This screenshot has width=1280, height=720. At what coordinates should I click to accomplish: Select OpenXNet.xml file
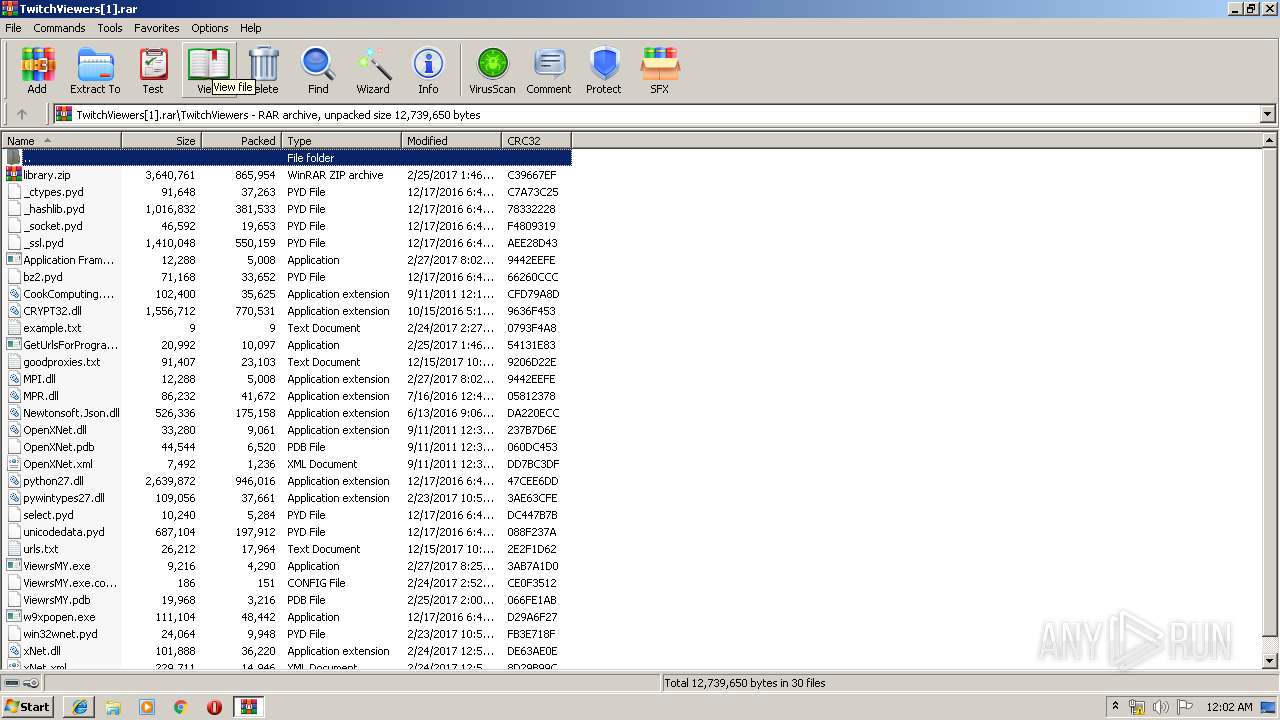click(58, 464)
